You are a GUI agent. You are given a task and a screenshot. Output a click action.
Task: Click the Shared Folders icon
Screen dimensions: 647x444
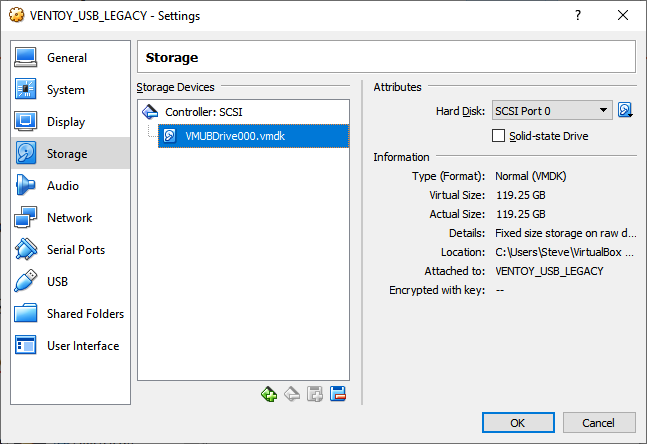[x=26, y=314]
